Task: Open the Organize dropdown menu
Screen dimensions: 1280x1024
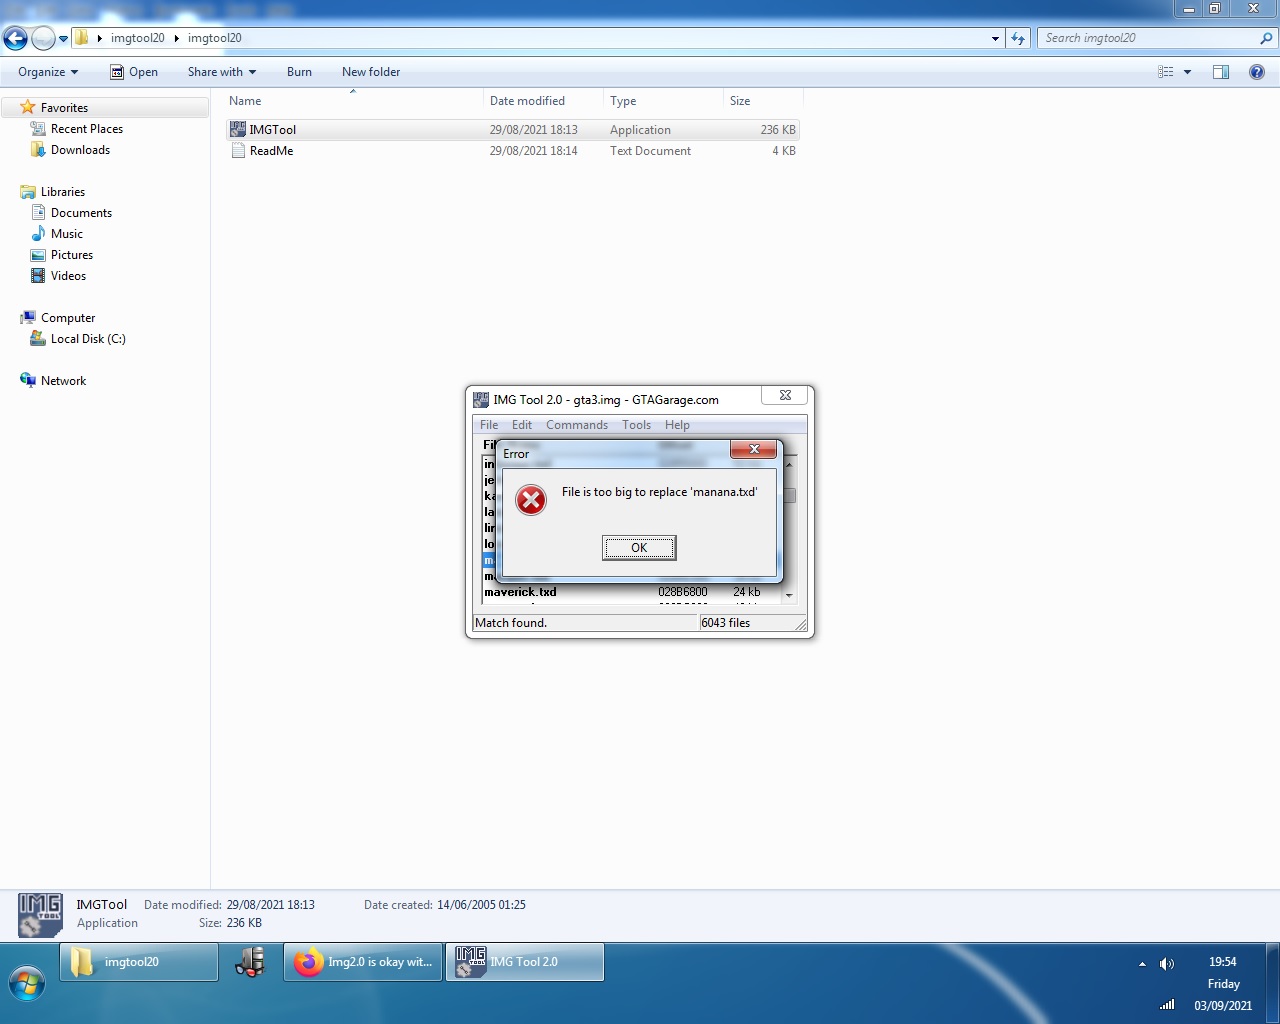Action: coord(48,72)
